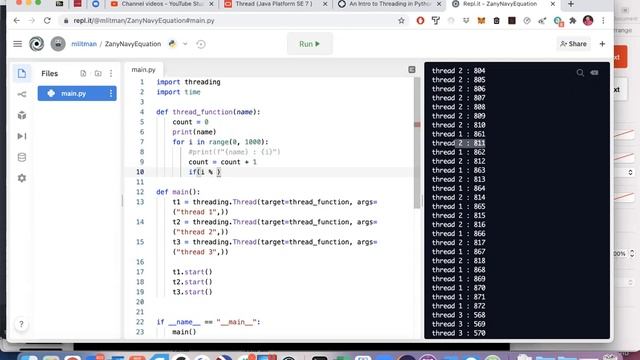Toggle the editor layout icon

coord(412,70)
